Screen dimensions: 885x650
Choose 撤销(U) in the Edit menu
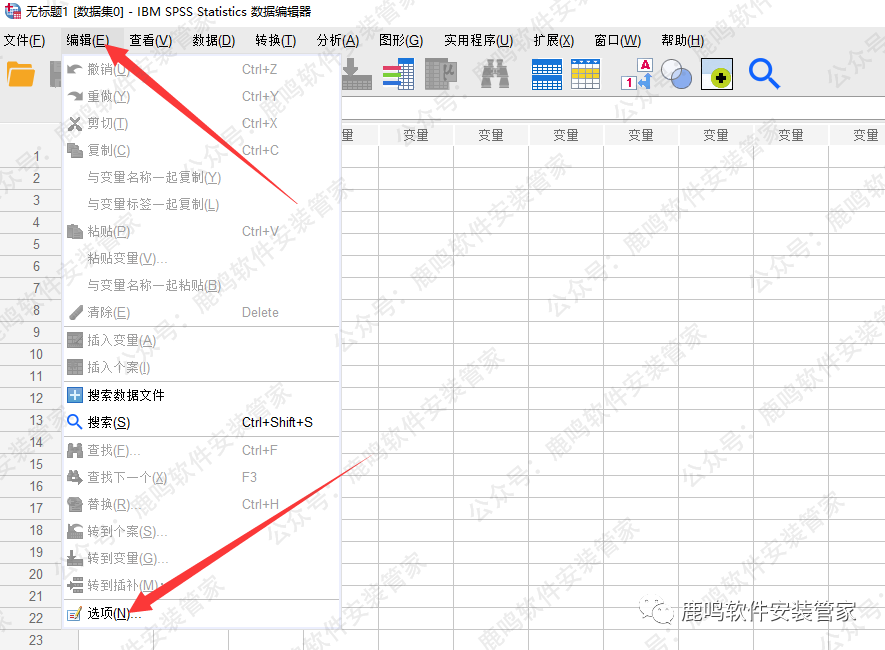click(201, 69)
